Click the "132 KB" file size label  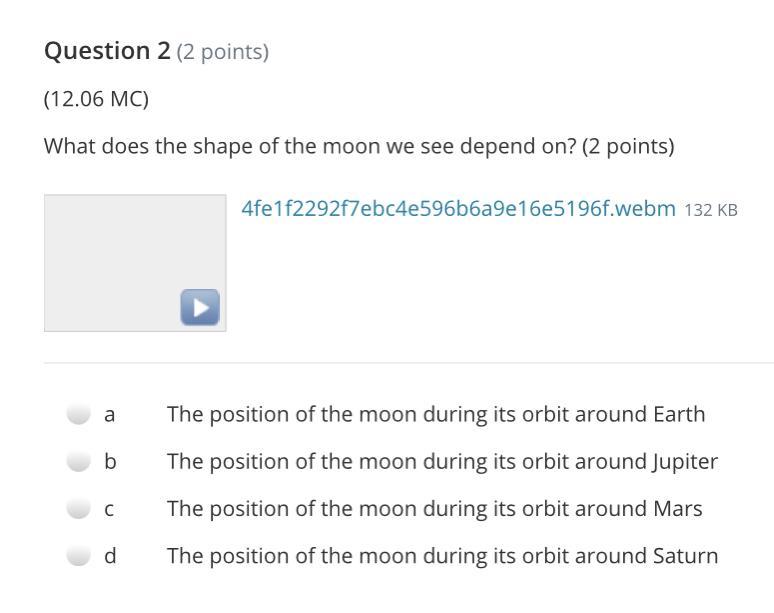[x=710, y=210]
